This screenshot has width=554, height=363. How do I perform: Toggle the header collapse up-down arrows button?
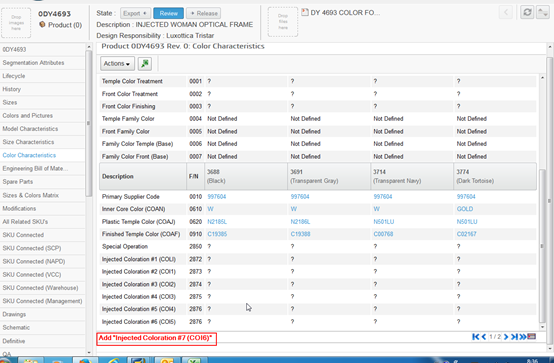(543, 12)
